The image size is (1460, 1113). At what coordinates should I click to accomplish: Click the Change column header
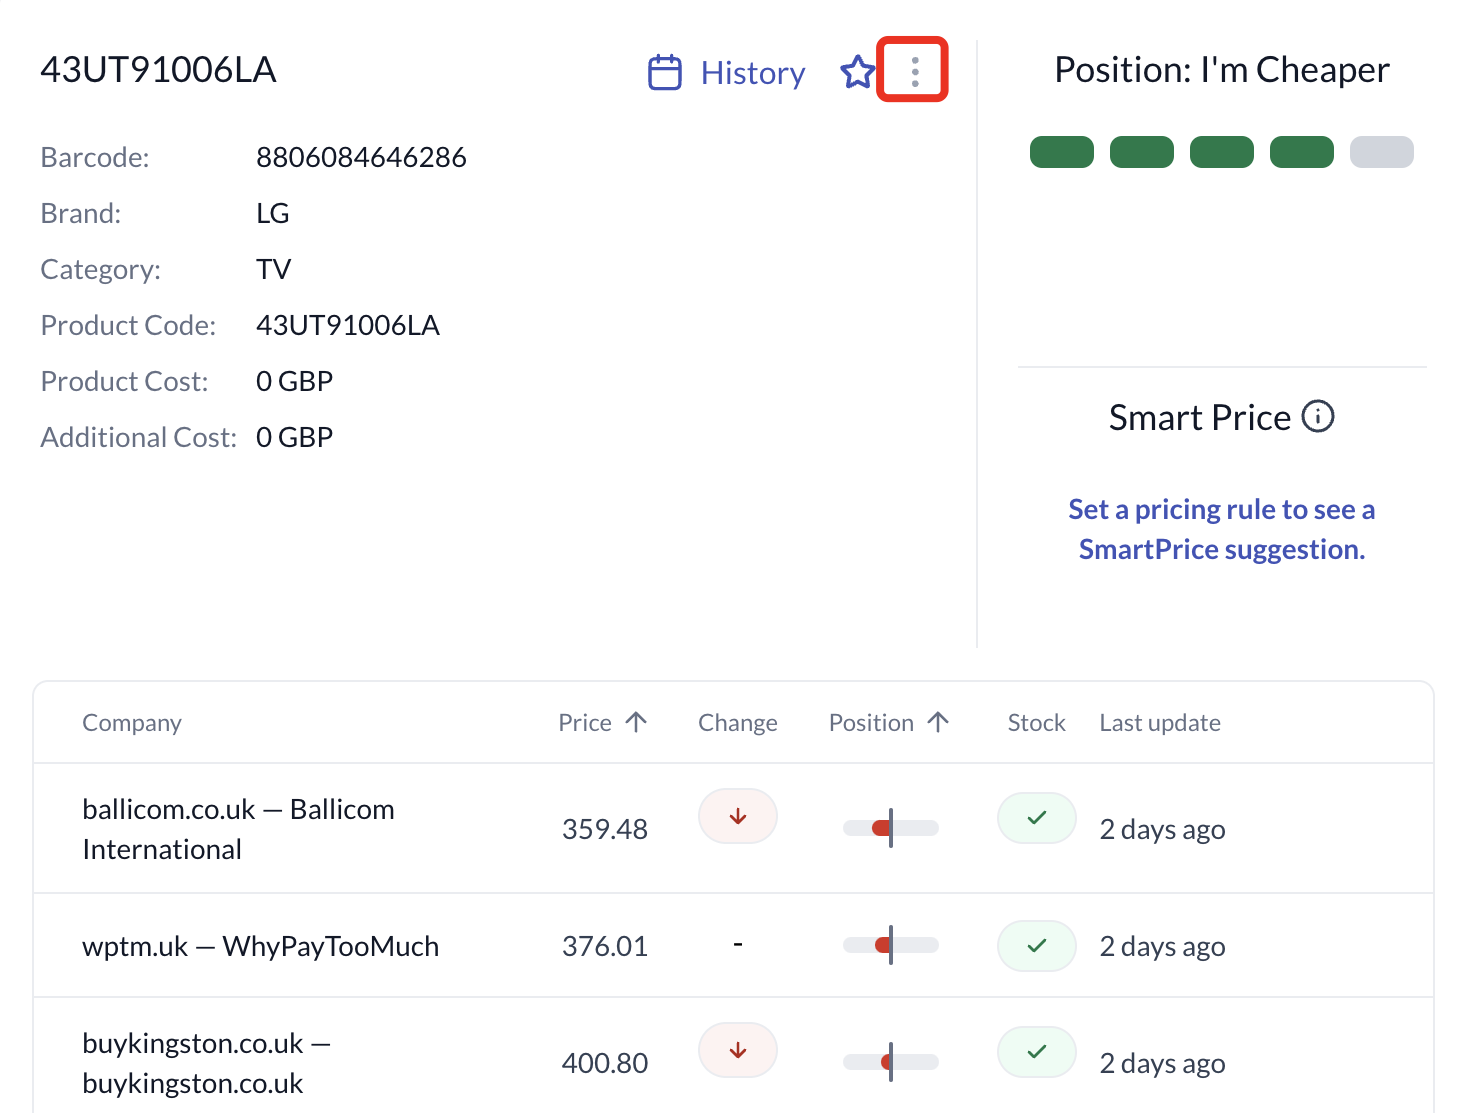pyautogui.click(x=737, y=722)
